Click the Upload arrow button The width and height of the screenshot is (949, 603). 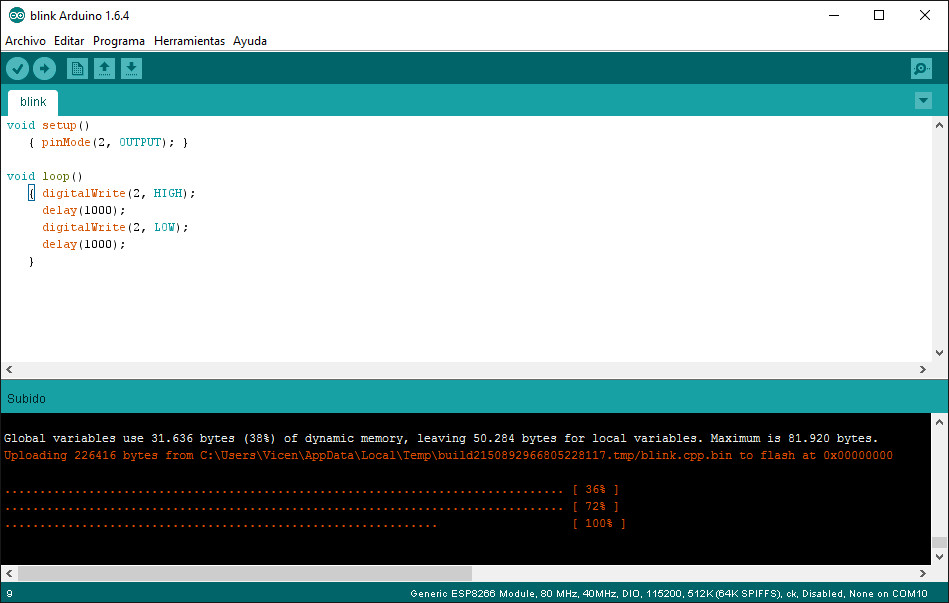(x=44, y=68)
